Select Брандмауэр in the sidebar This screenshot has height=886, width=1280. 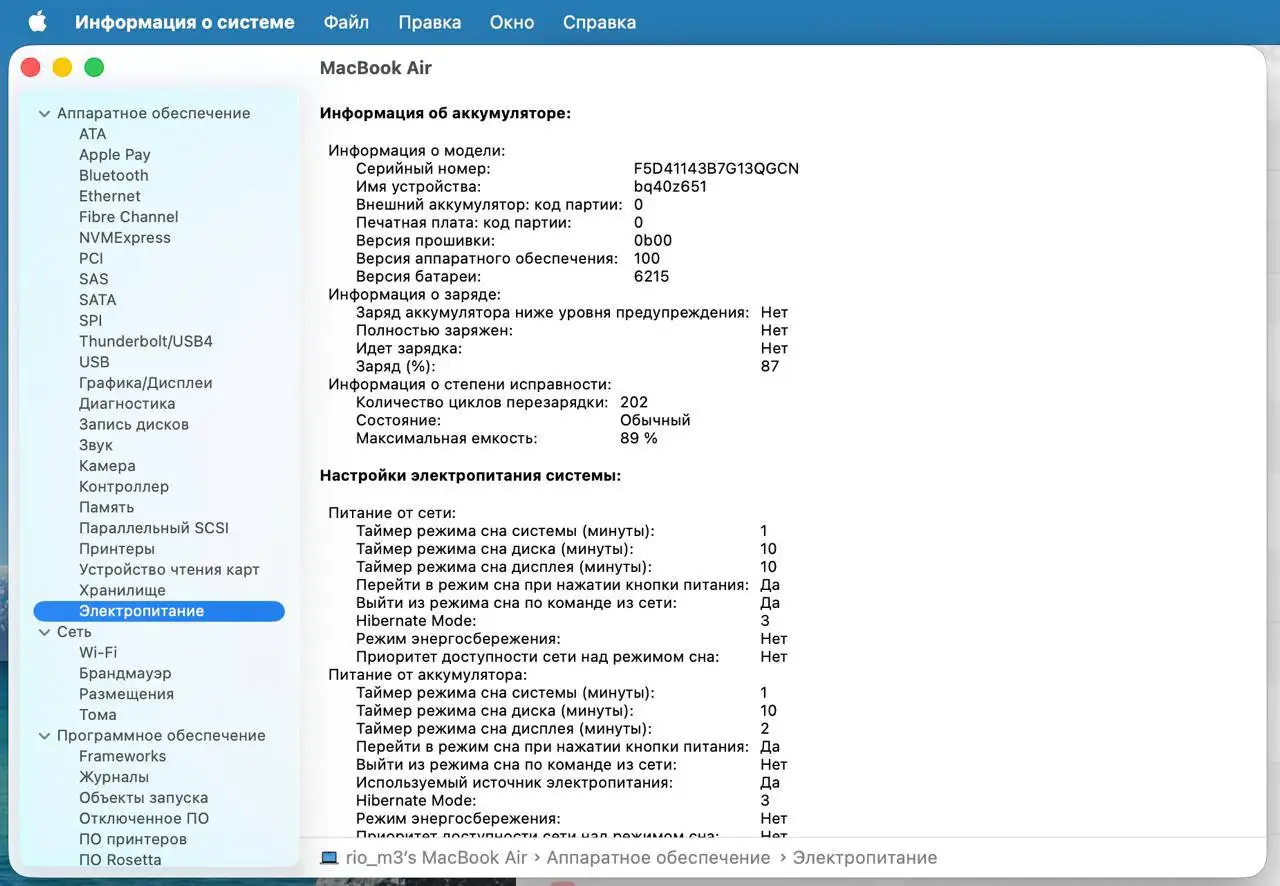pos(125,674)
